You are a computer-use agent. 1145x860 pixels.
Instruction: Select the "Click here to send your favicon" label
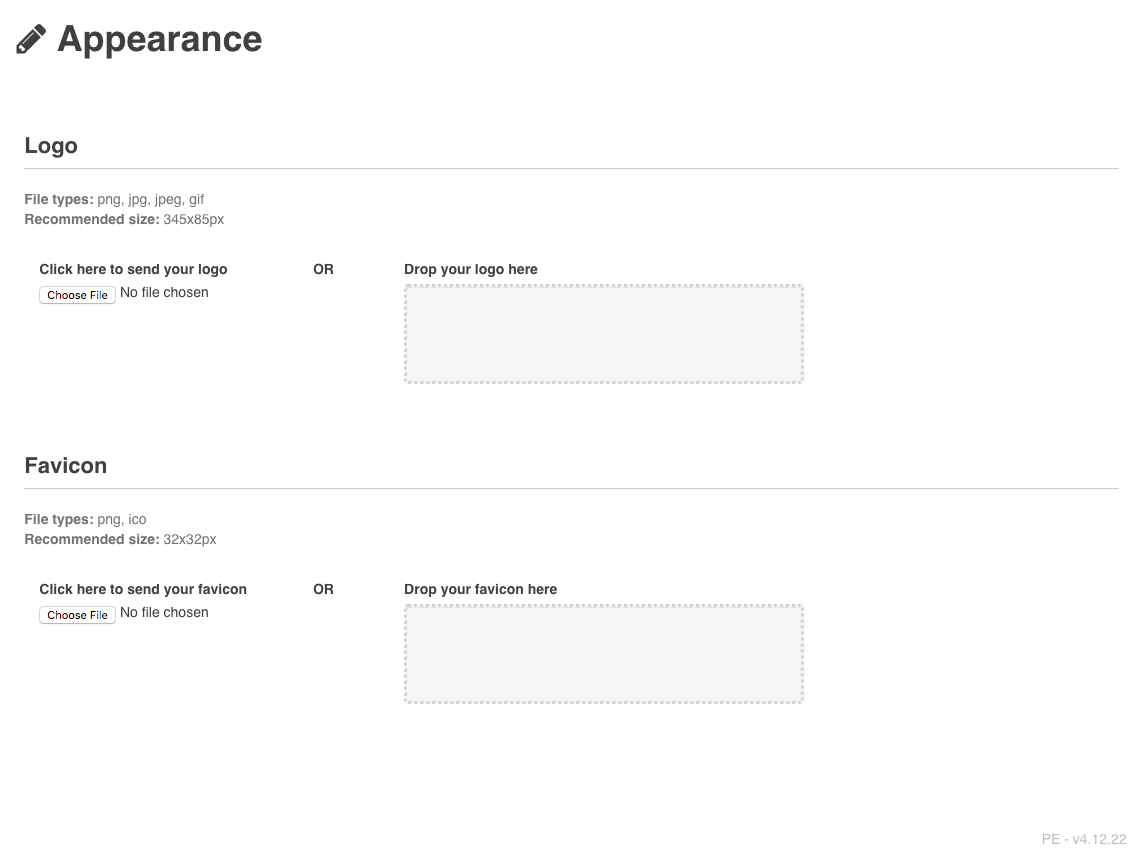click(x=143, y=589)
